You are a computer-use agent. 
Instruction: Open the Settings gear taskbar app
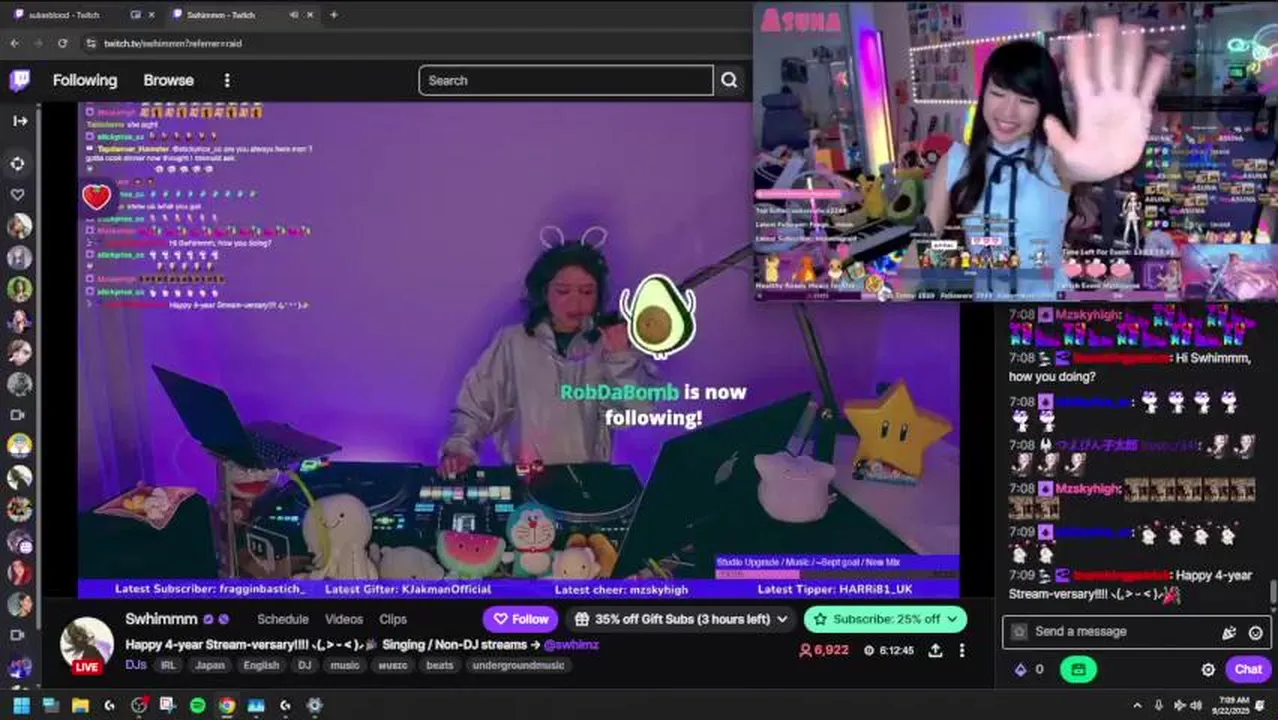pyautogui.click(x=315, y=705)
